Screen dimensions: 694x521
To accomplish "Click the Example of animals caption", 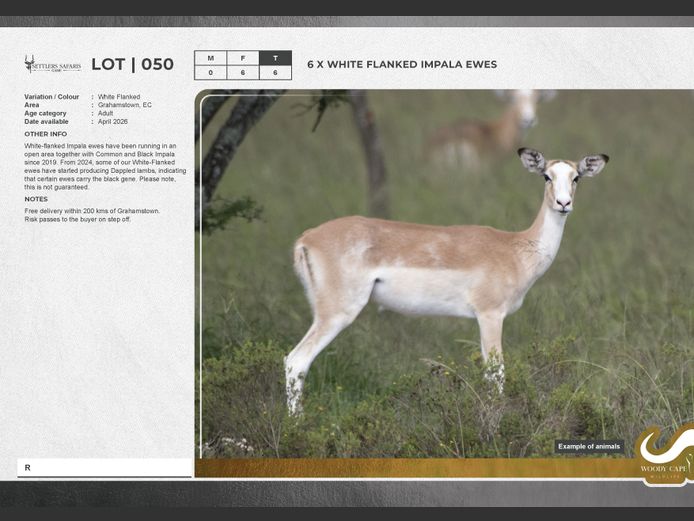I will (589, 446).
